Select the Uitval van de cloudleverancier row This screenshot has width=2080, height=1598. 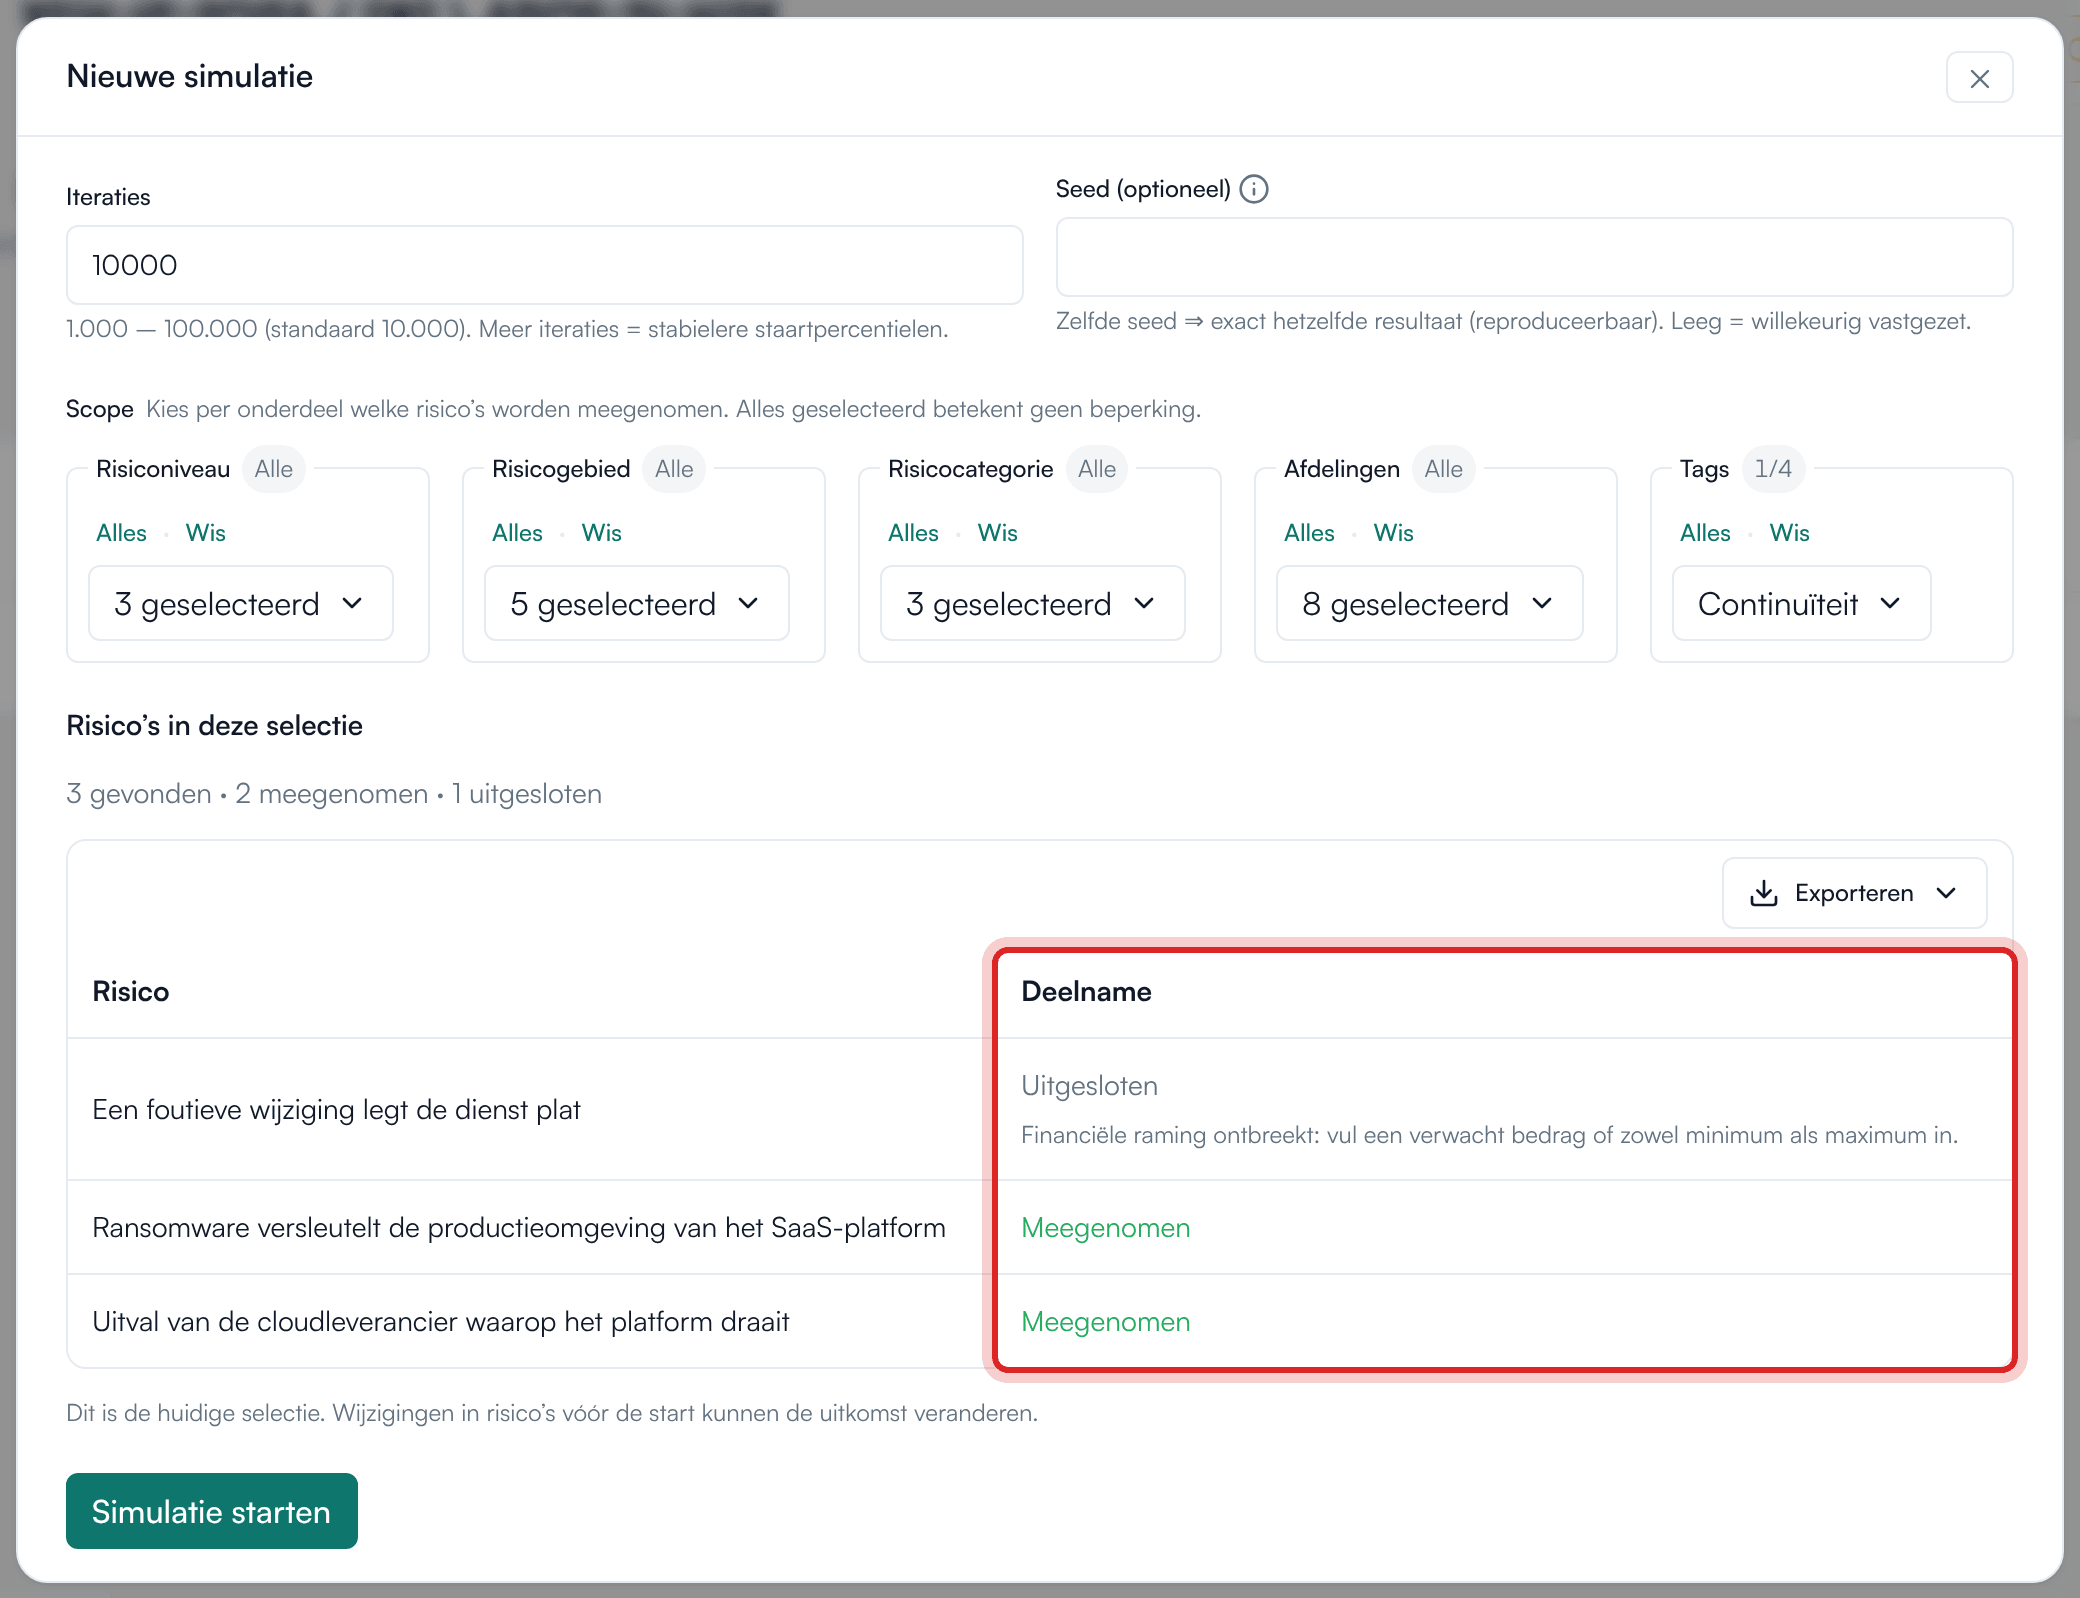1040,1322
